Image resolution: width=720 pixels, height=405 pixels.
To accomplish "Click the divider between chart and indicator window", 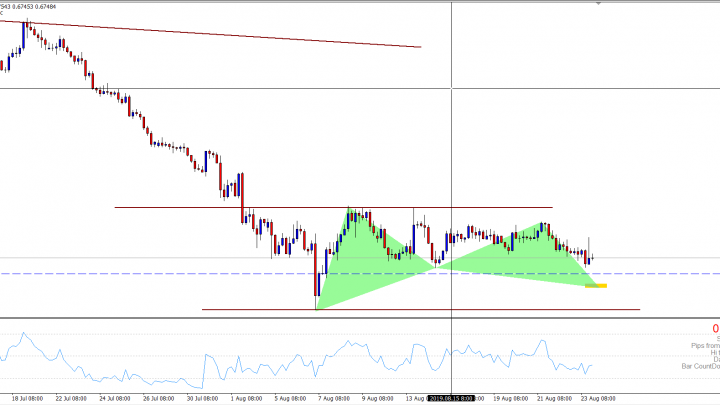I will [x=360, y=319].
